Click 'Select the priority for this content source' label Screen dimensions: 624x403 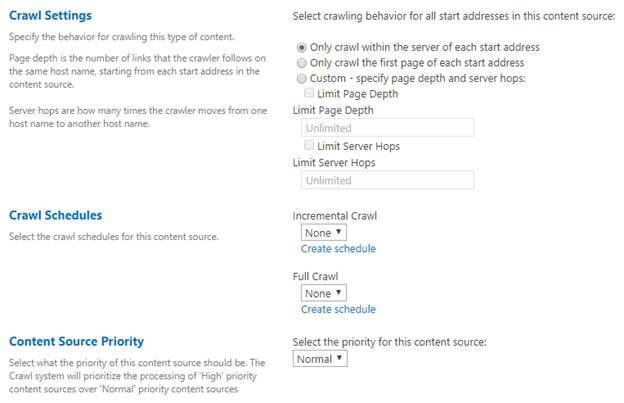coord(389,341)
